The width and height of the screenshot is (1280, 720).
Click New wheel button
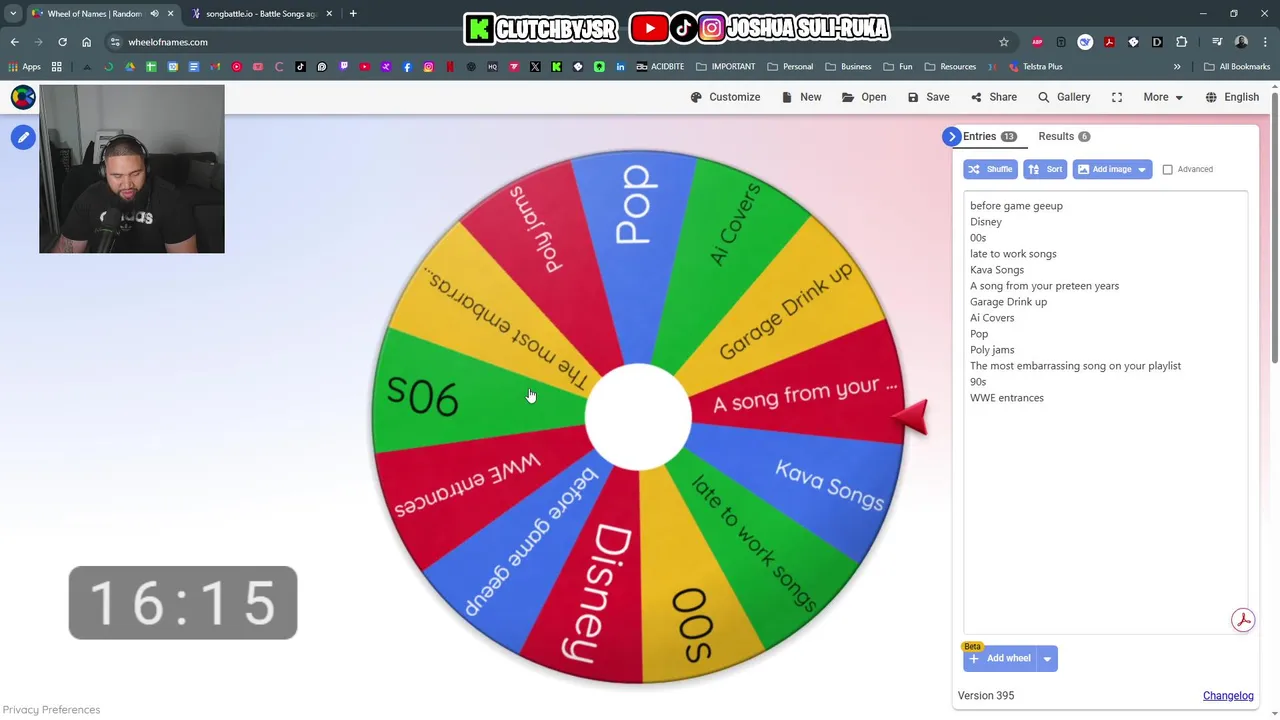coord(801,97)
